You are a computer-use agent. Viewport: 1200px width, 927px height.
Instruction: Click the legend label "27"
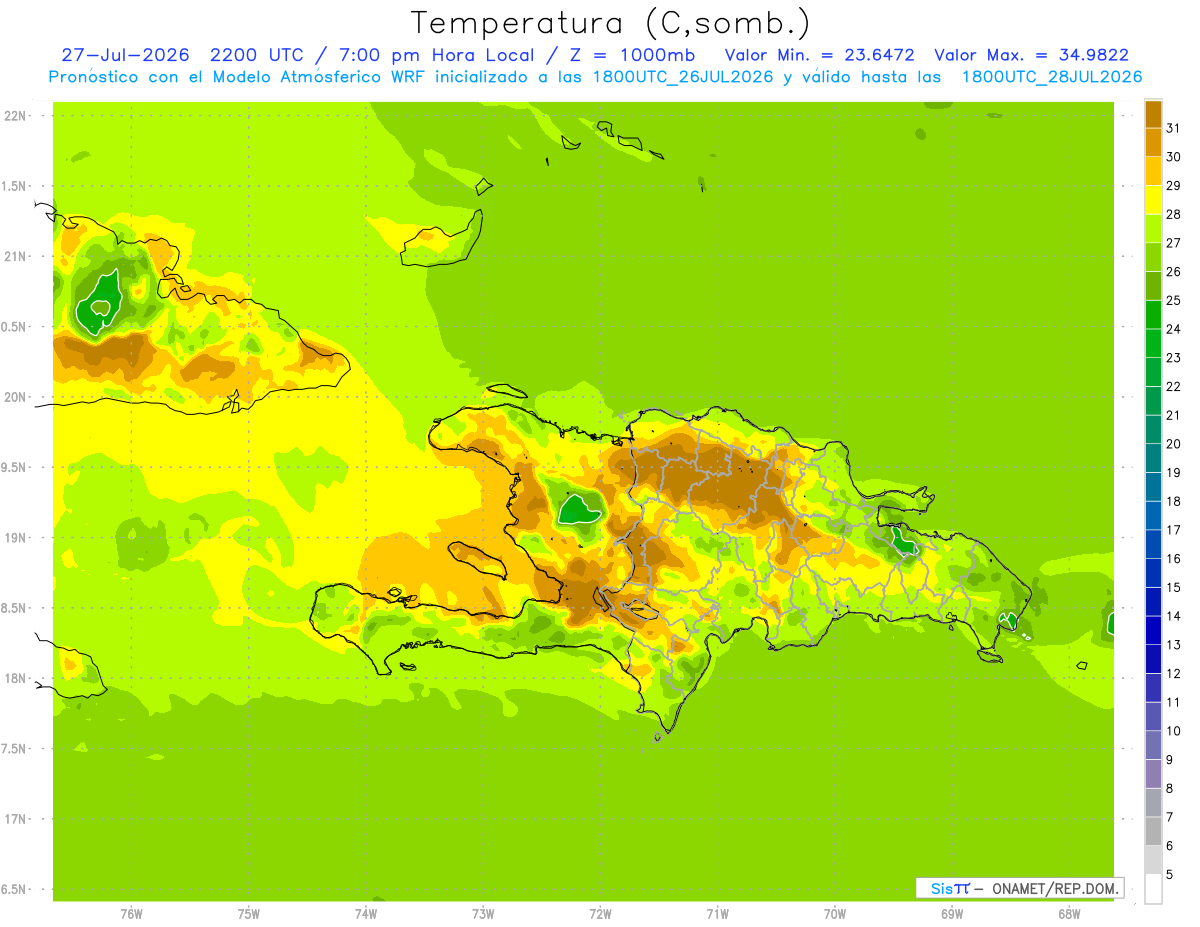1173,243
